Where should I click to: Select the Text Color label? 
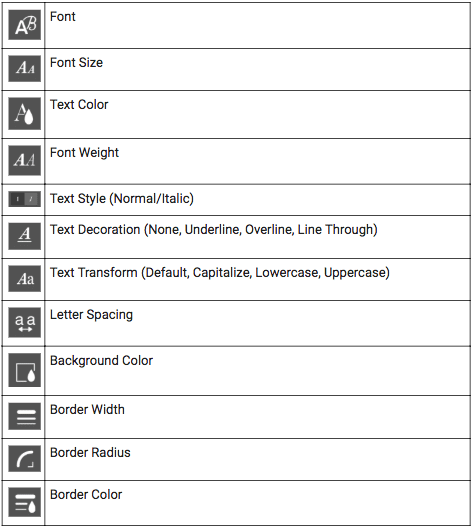(79, 105)
